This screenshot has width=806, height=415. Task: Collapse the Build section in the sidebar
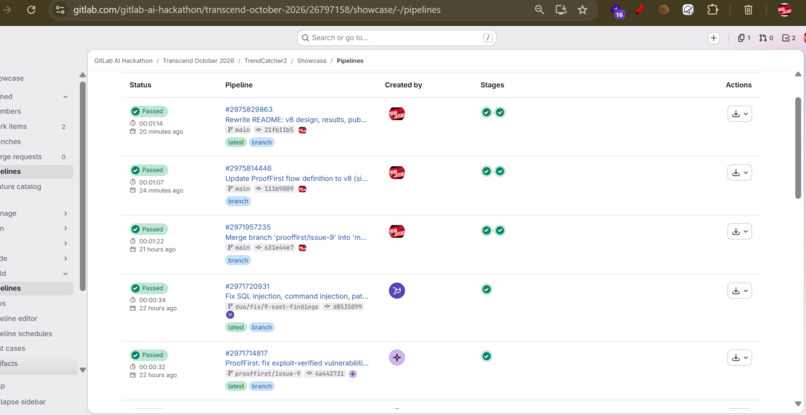(x=65, y=274)
